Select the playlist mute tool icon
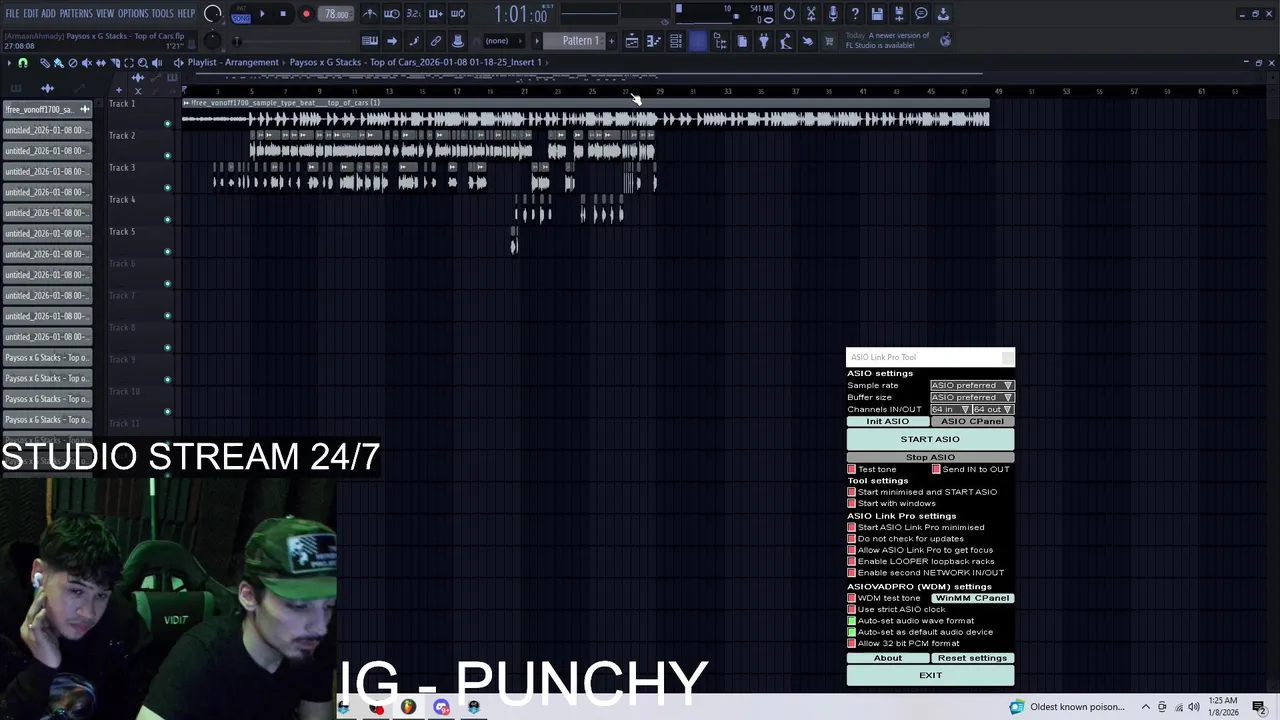The image size is (1280, 720). point(86,63)
